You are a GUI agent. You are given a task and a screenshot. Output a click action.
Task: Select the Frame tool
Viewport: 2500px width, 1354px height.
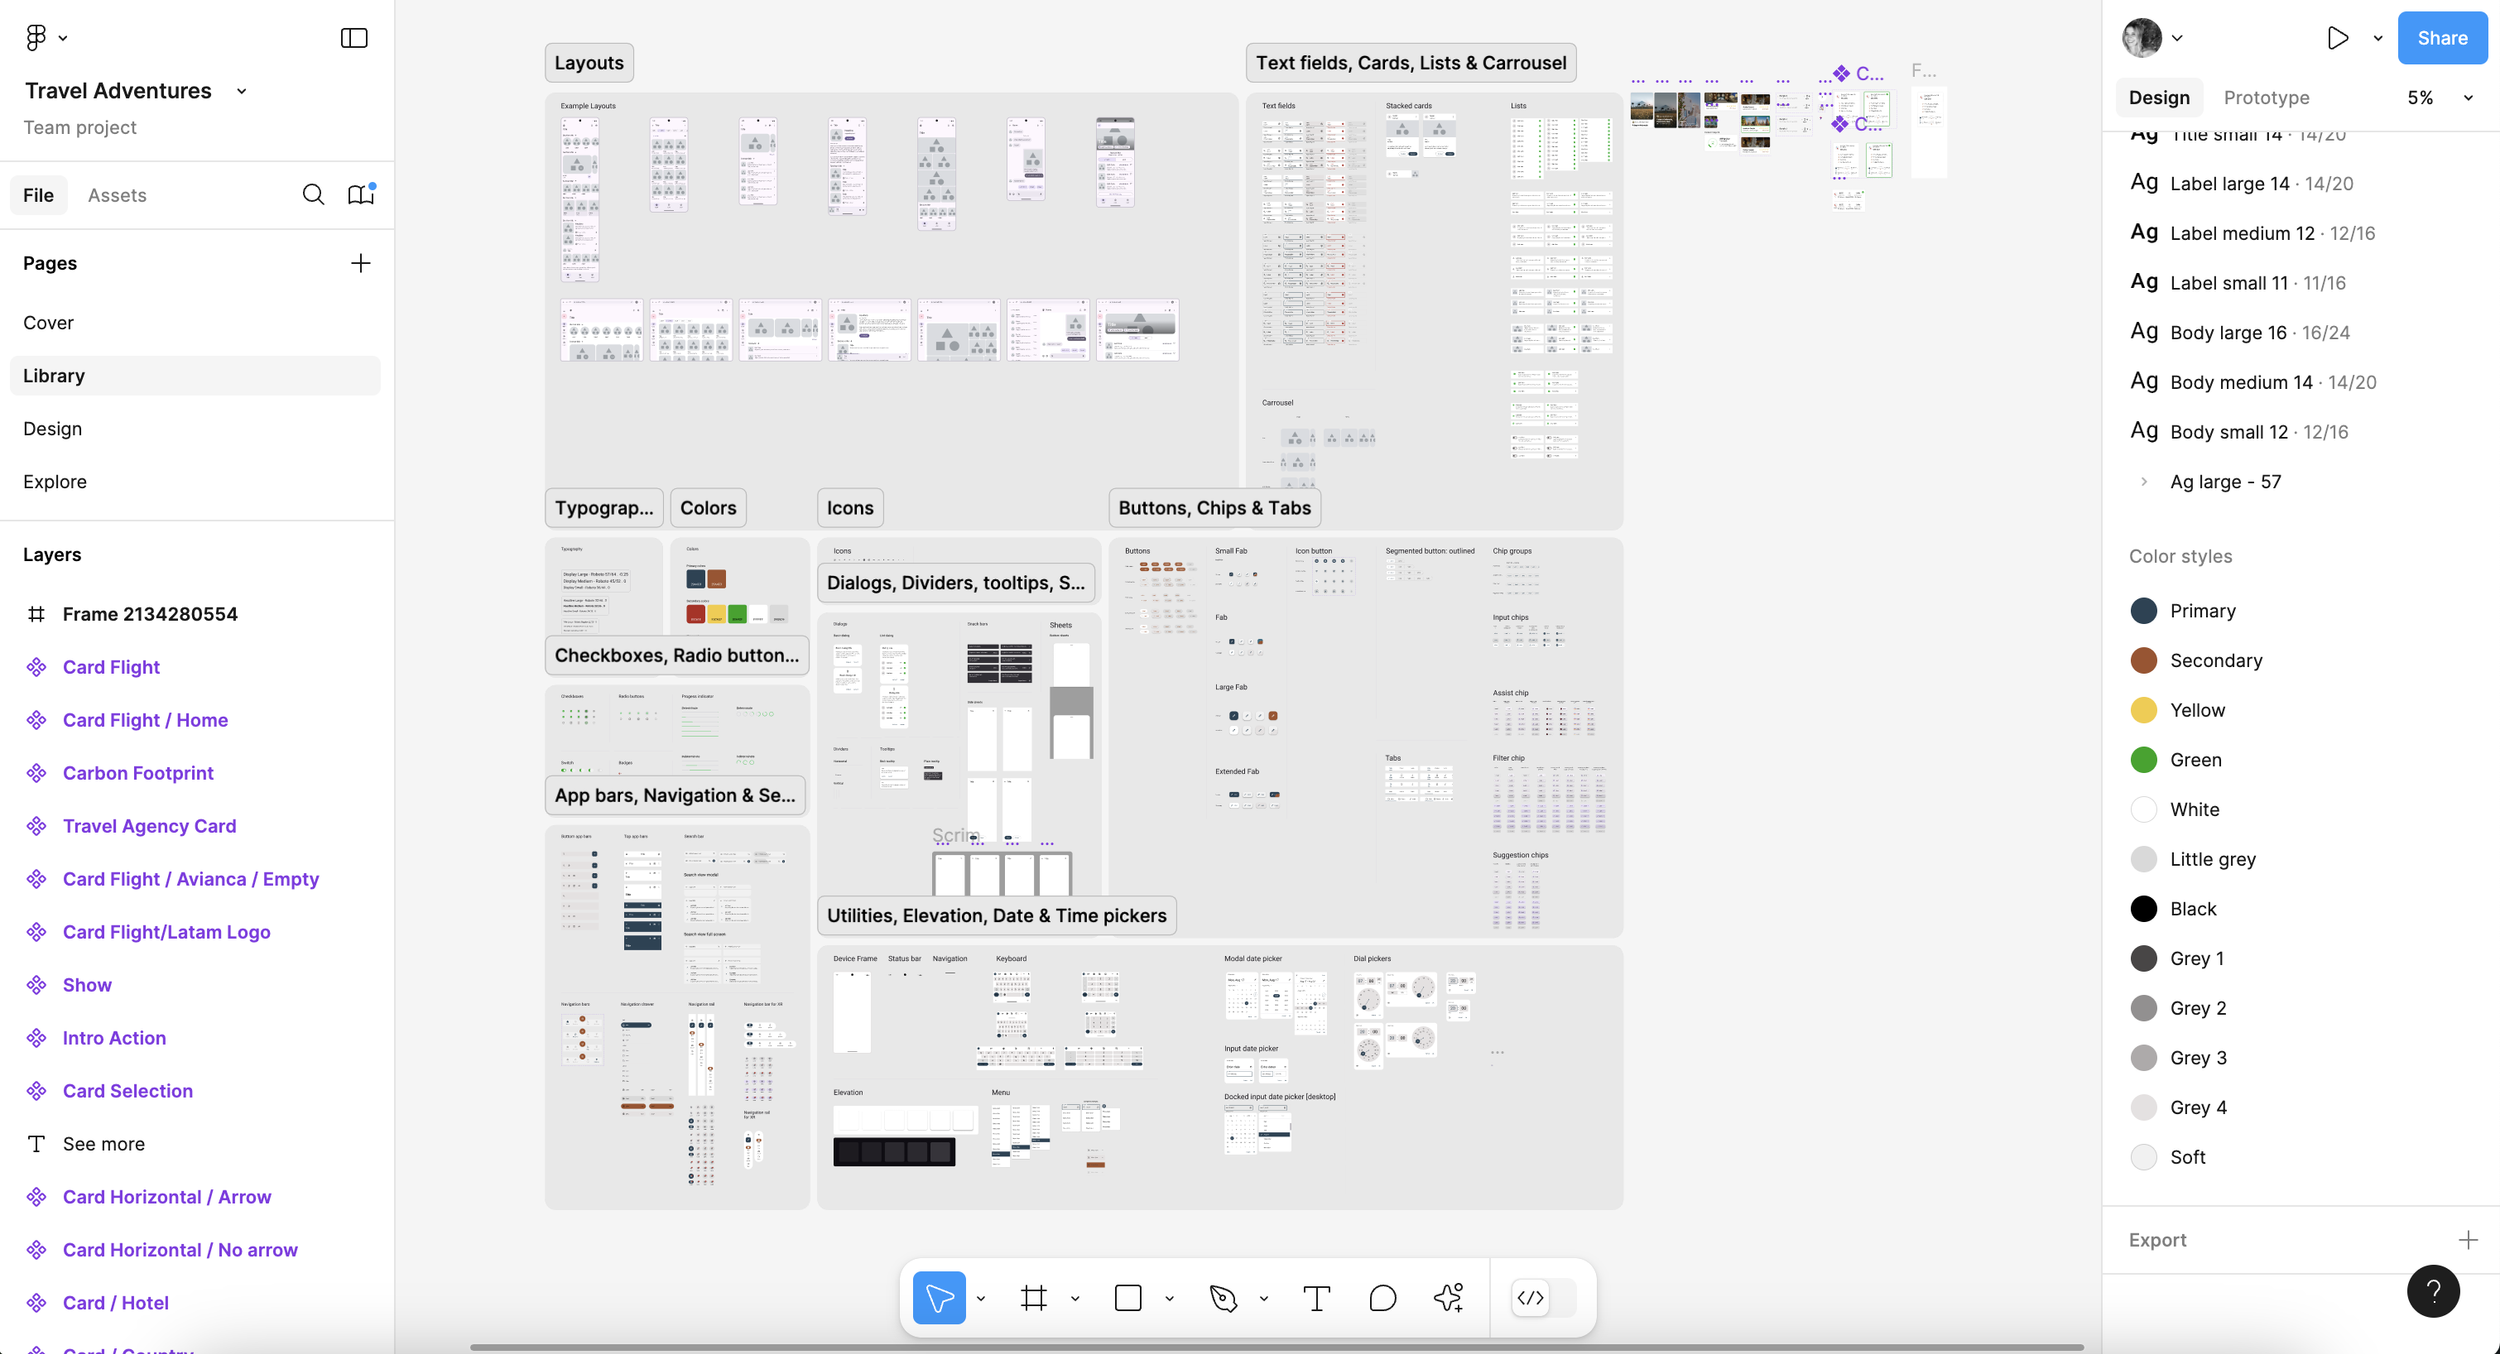[x=1034, y=1298]
